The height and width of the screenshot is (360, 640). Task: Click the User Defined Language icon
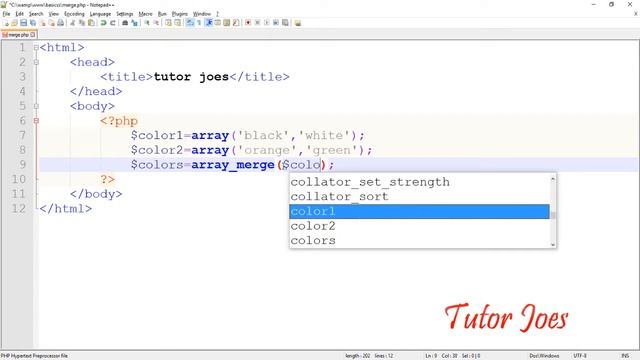click(x=217, y=23)
